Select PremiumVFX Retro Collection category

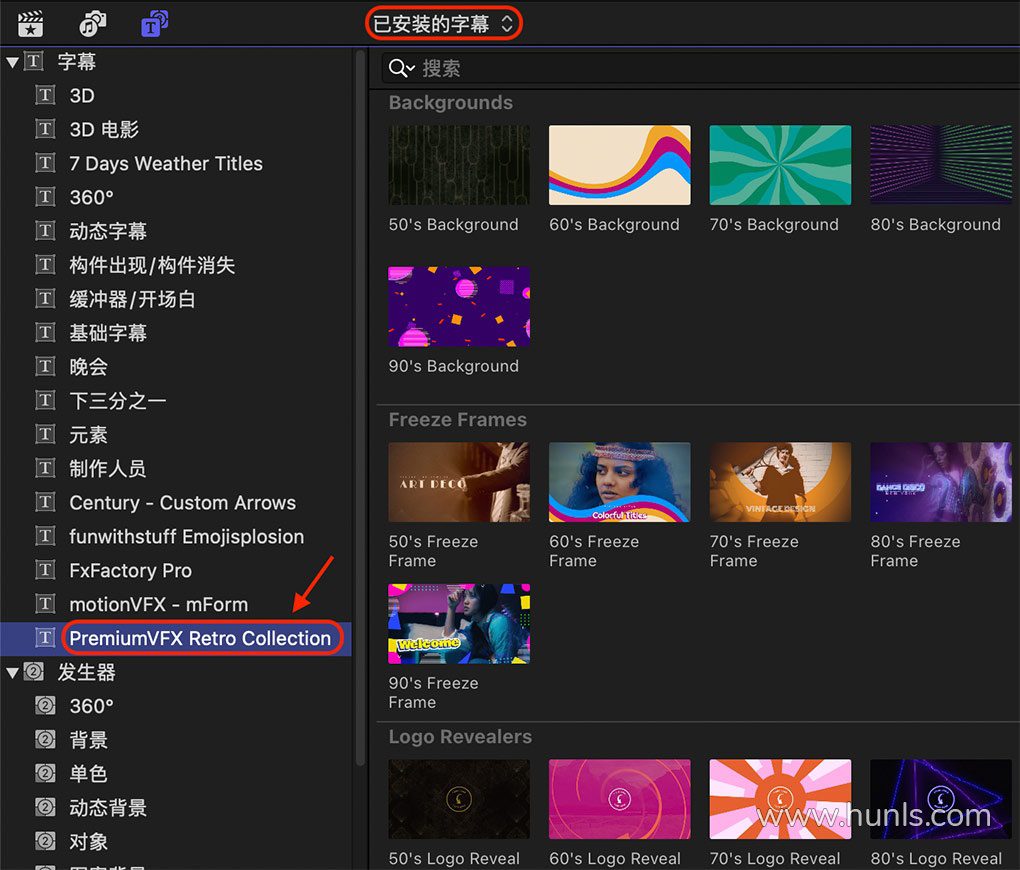click(199, 638)
